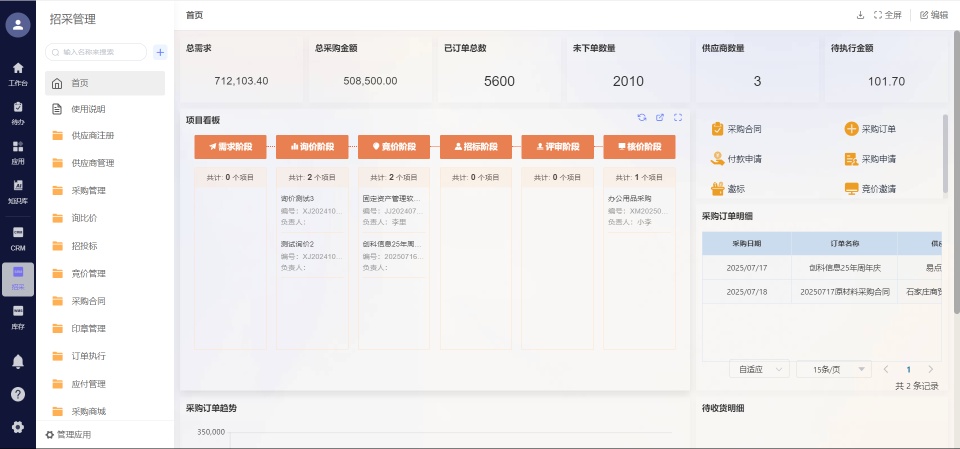This screenshot has height=449, width=960.
Task: Expand 项目看板 panel to fullscreen
Action: 678,118
